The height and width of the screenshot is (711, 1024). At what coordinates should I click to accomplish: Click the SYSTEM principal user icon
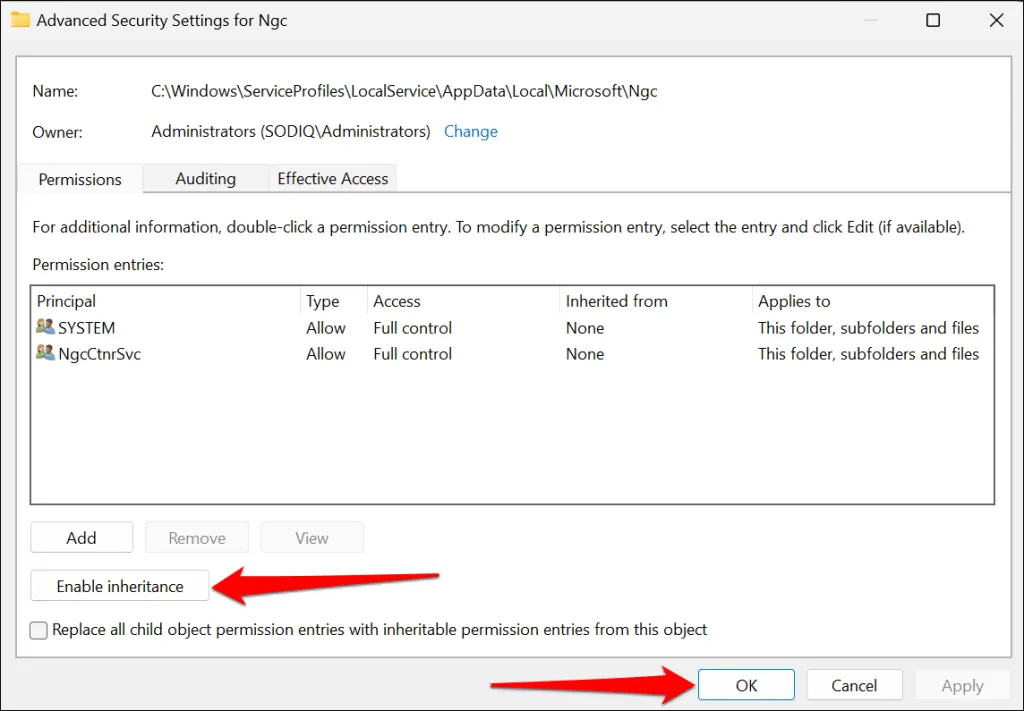click(45, 328)
